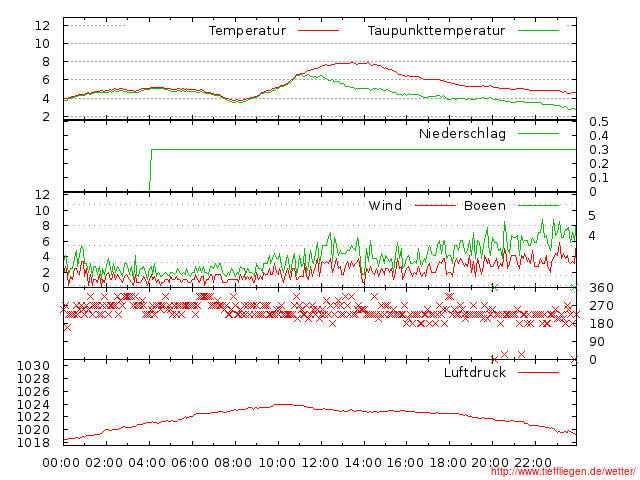
Task: Click the red Luftdruck legend line
Action: click(x=538, y=372)
